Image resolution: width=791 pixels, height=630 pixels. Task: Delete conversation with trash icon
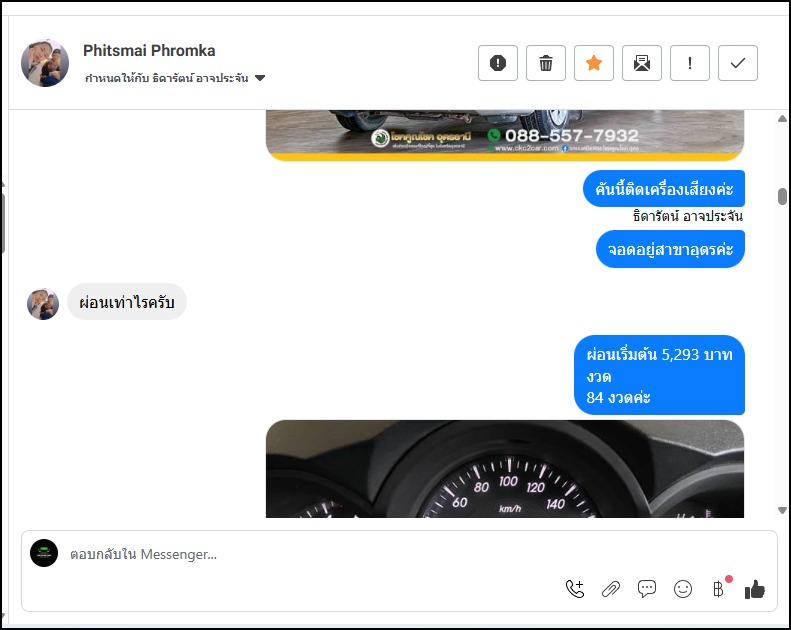546,63
